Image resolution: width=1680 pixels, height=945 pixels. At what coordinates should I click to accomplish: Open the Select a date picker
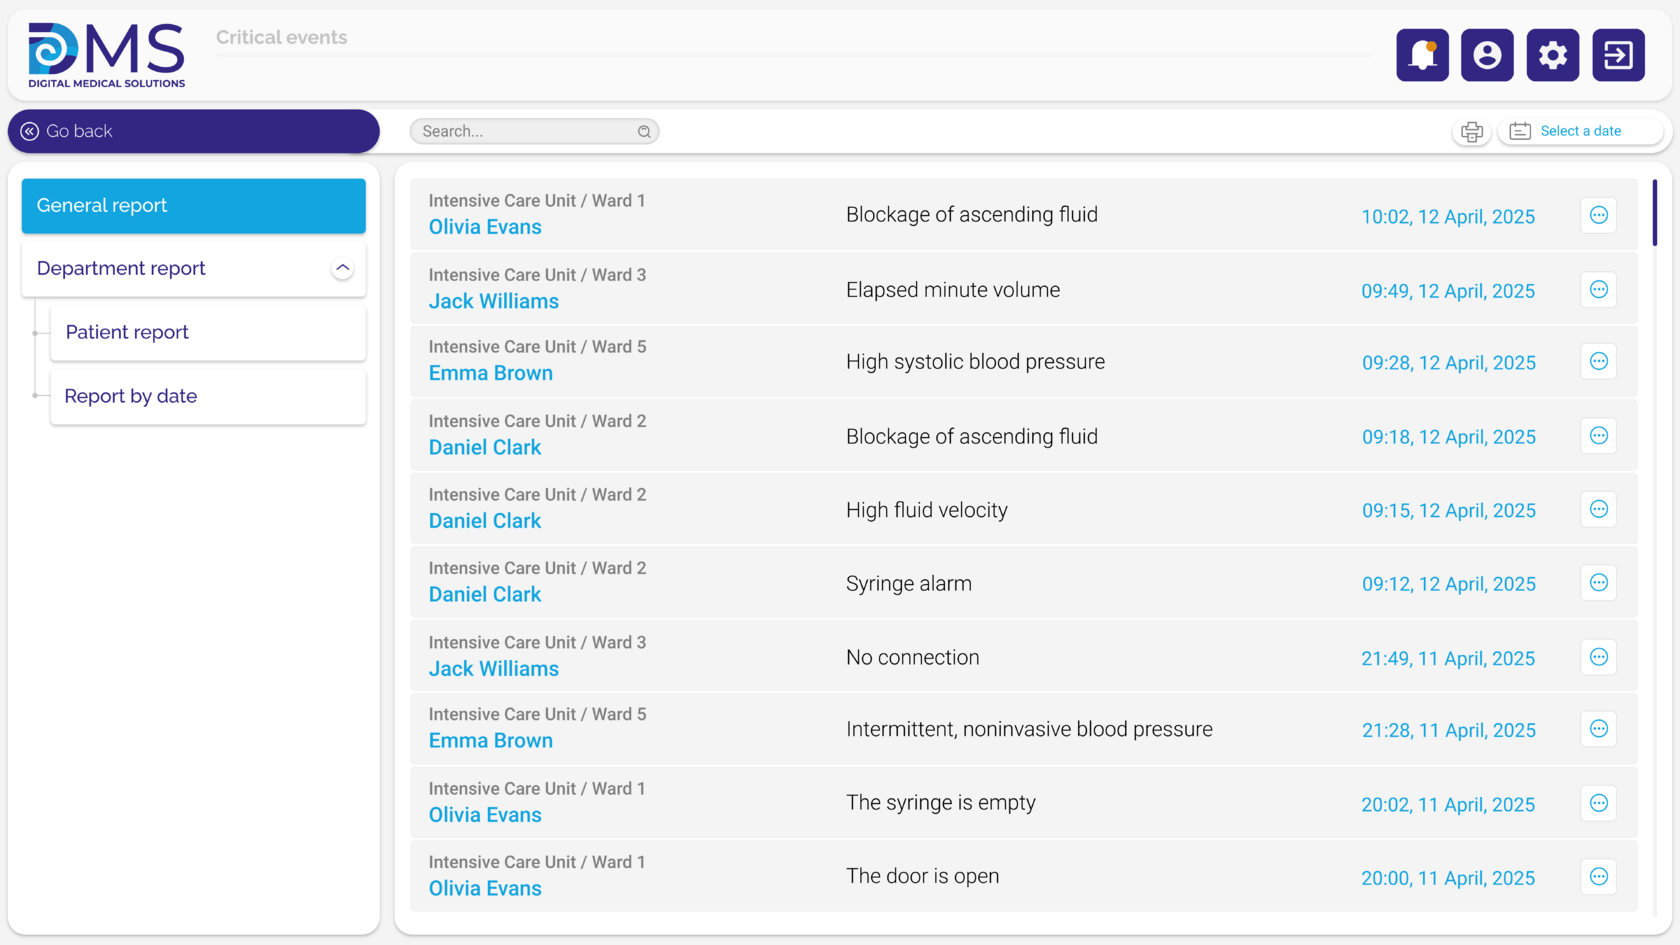1580,131
